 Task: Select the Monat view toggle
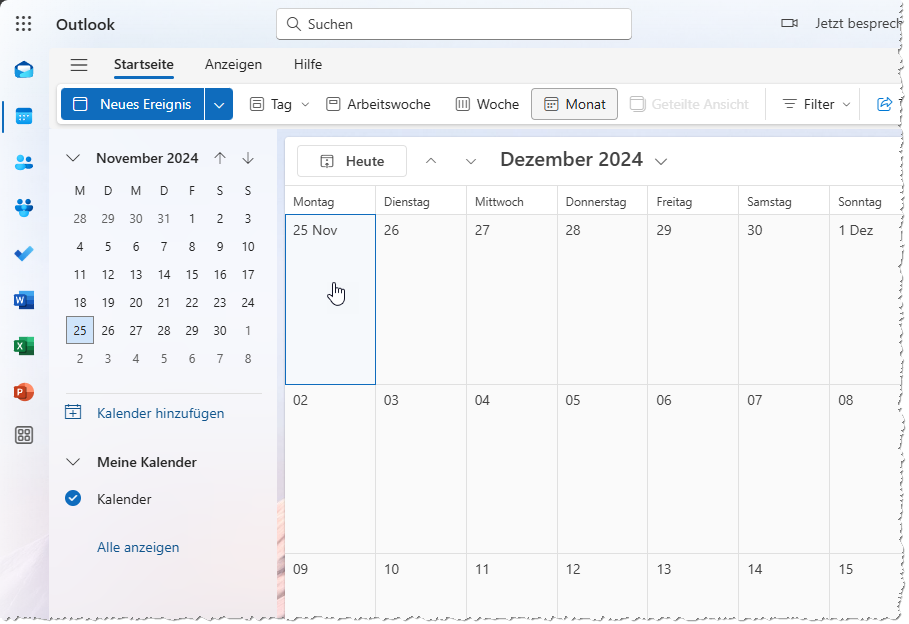click(574, 103)
